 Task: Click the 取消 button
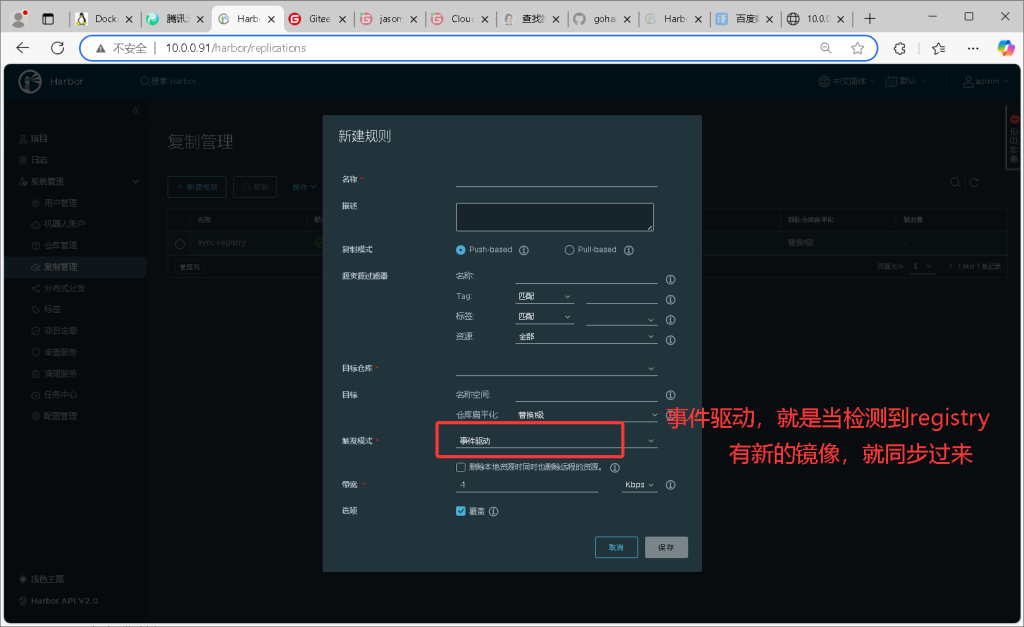coord(616,547)
